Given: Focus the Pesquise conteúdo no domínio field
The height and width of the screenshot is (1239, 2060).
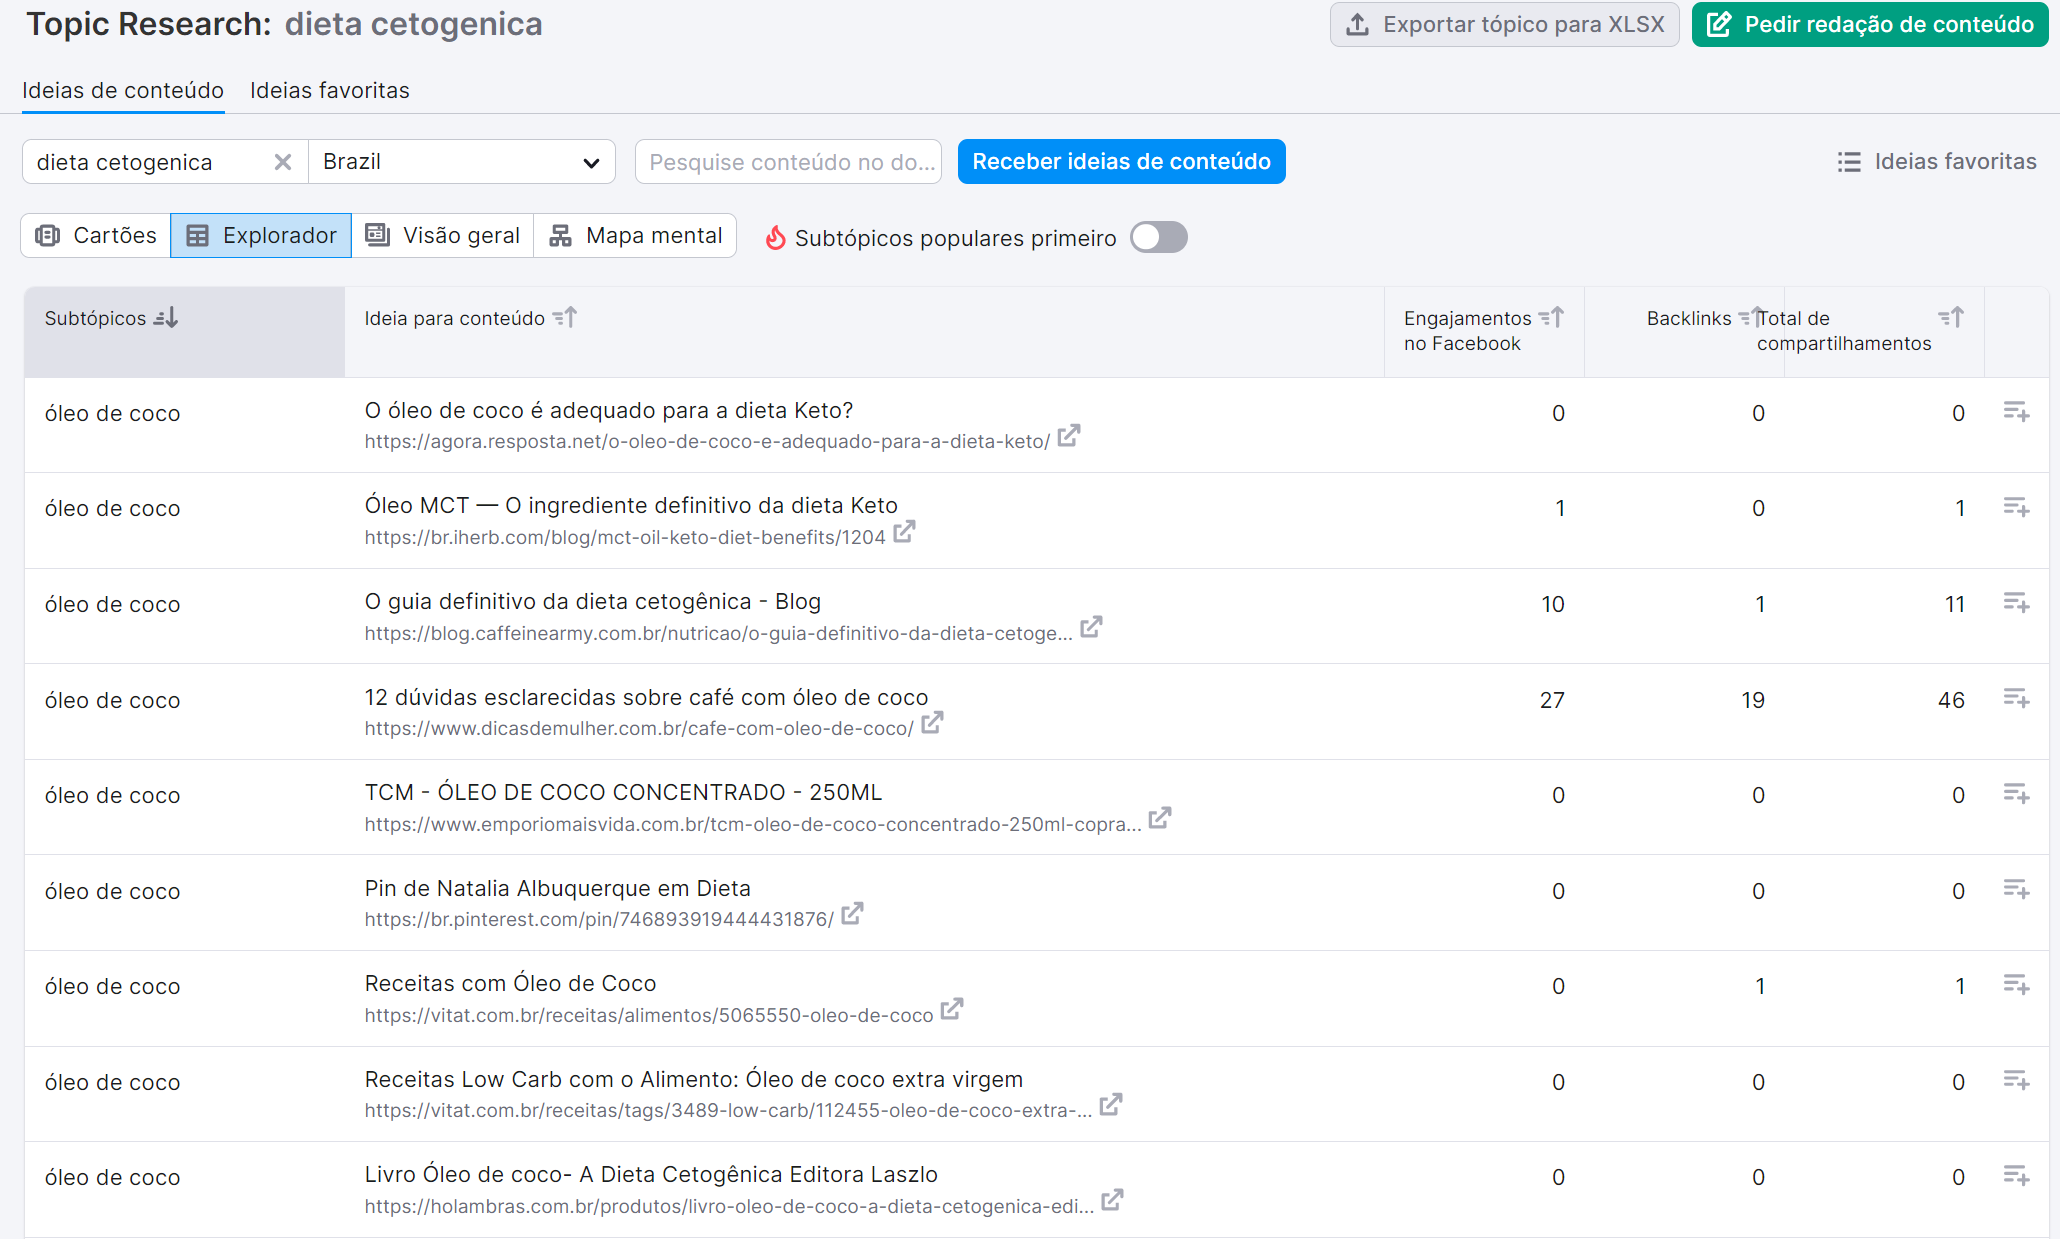Looking at the screenshot, I should click(789, 162).
